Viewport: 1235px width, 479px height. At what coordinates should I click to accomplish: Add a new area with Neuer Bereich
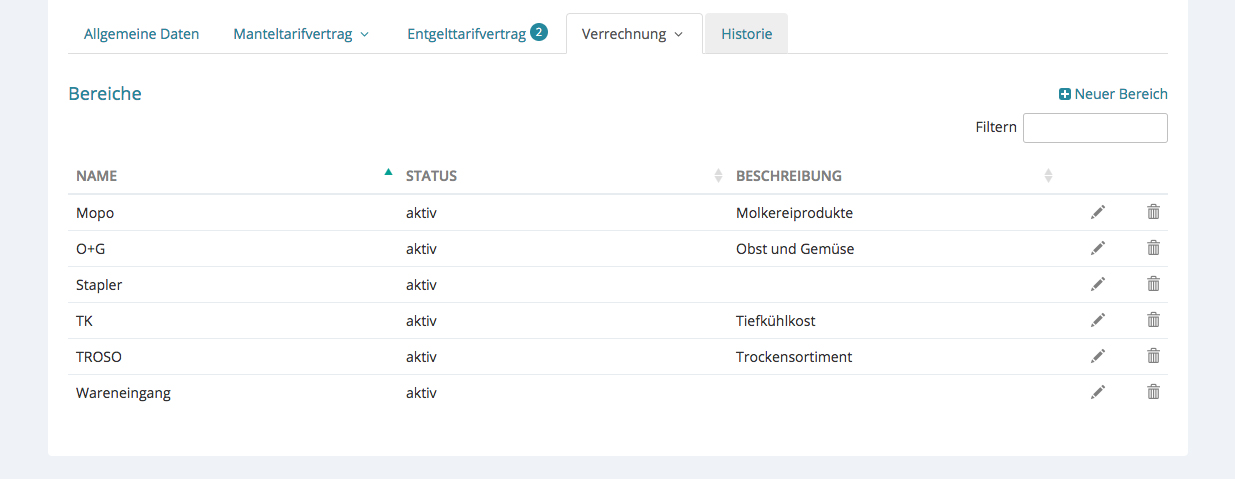pyautogui.click(x=1113, y=94)
